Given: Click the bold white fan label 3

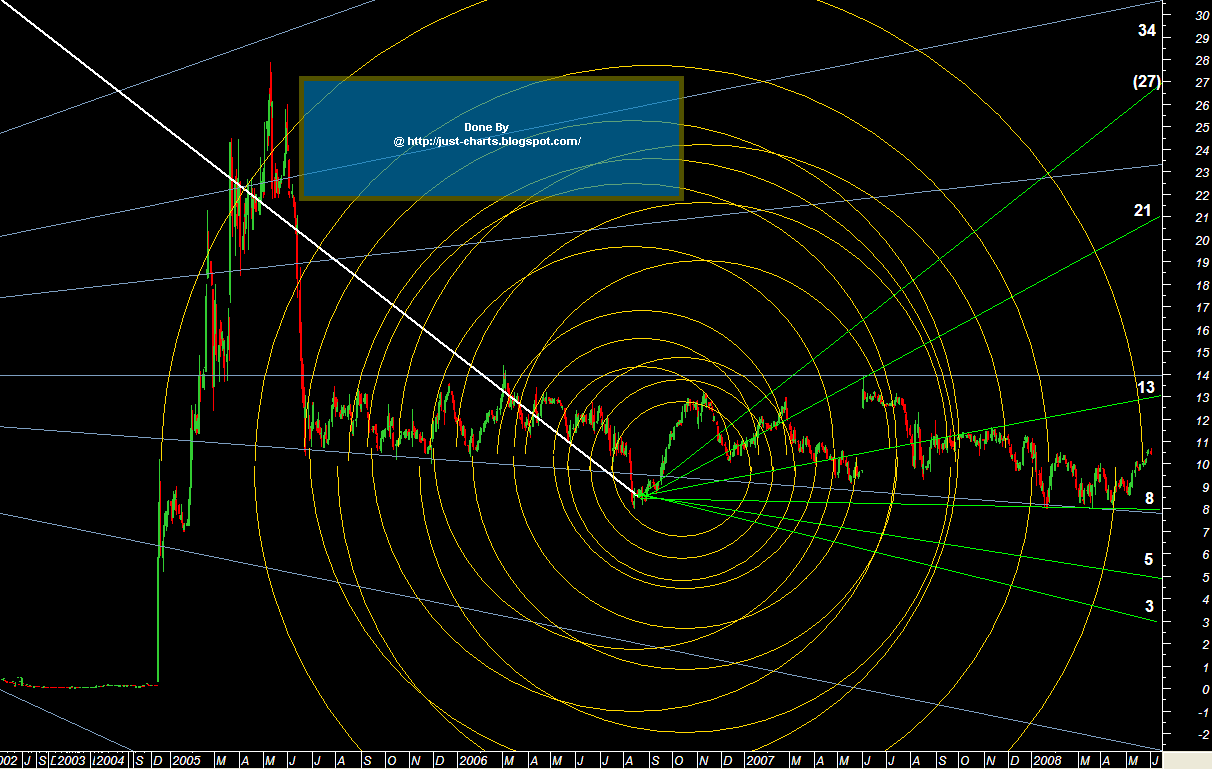Looking at the screenshot, I should pyautogui.click(x=1150, y=606).
